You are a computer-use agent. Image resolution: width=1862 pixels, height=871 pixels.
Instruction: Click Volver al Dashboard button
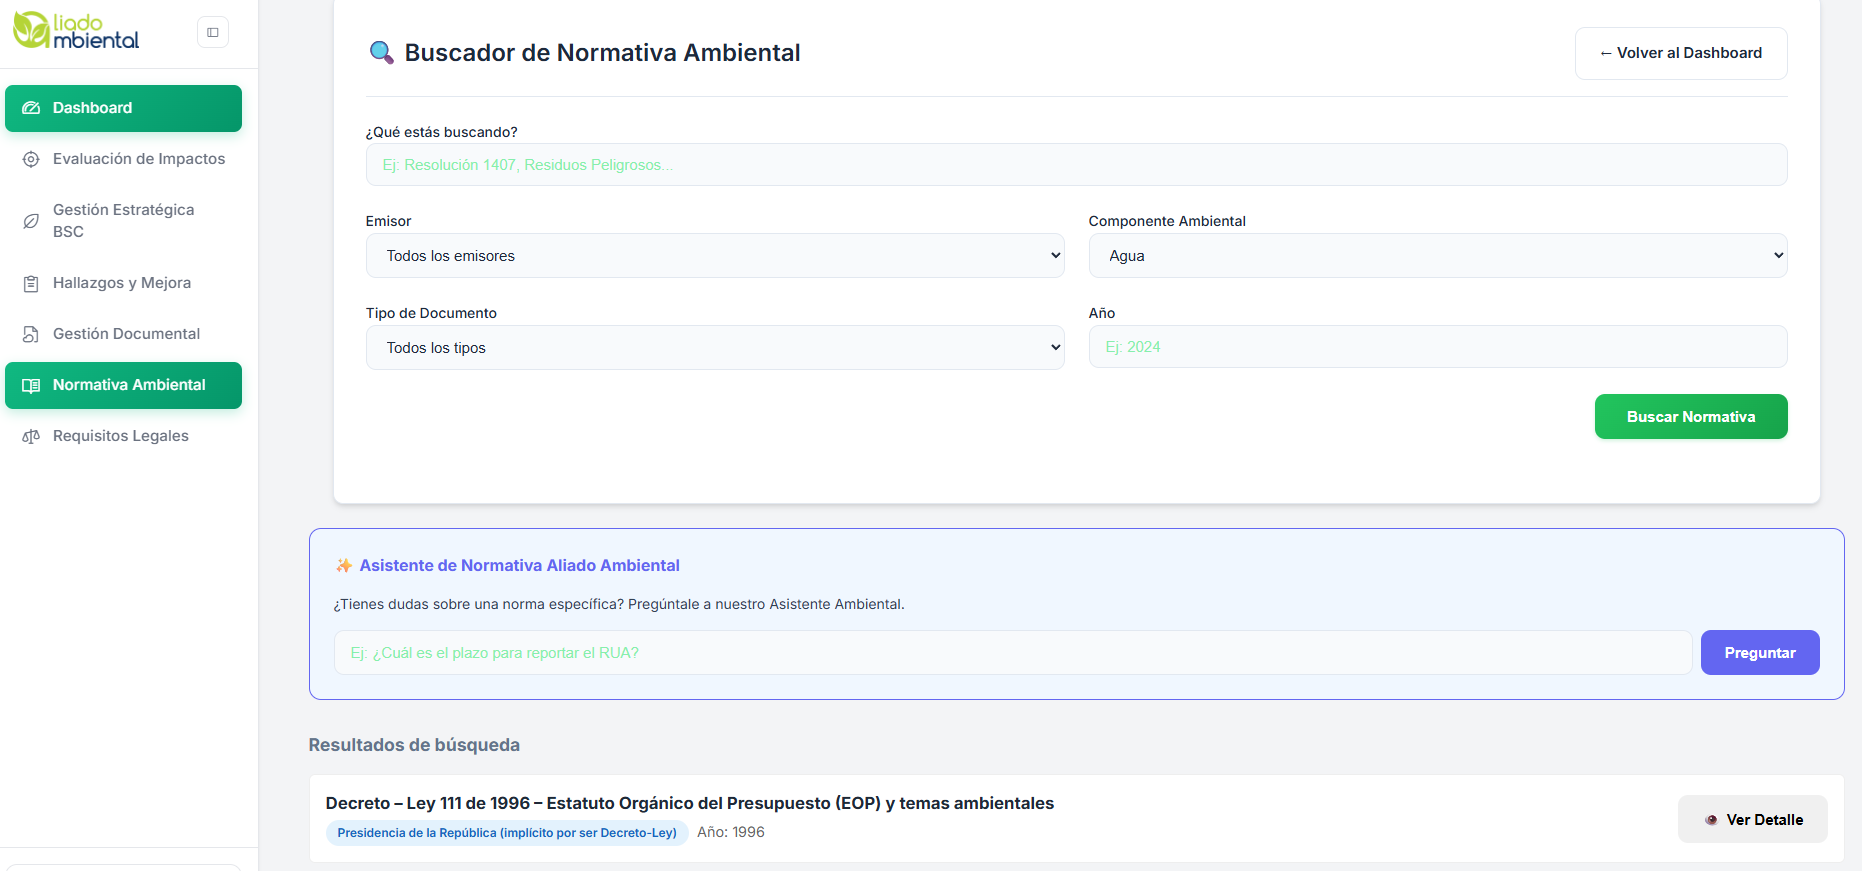1680,53
